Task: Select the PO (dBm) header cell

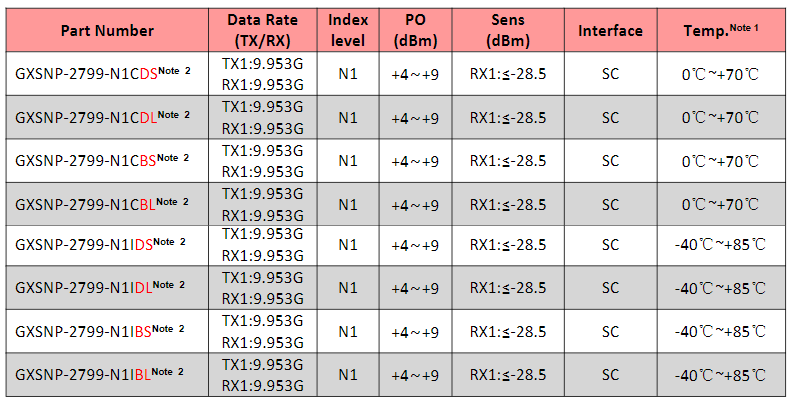Action: [x=415, y=30]
